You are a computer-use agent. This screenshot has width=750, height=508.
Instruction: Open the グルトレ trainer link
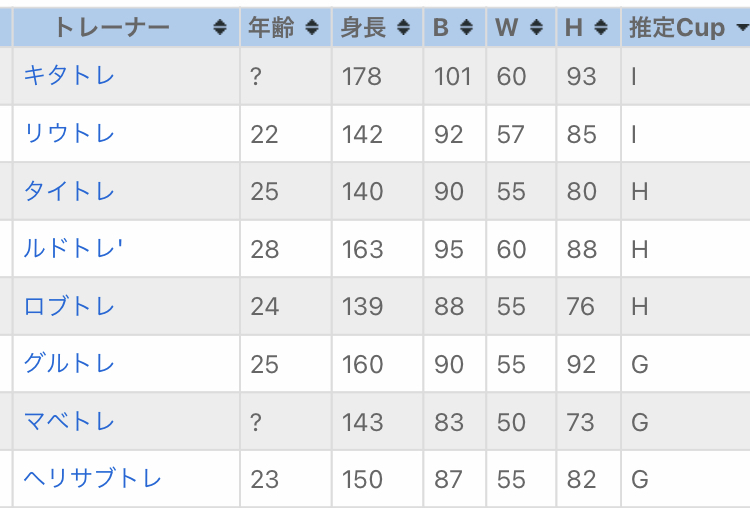click(69, 364)
